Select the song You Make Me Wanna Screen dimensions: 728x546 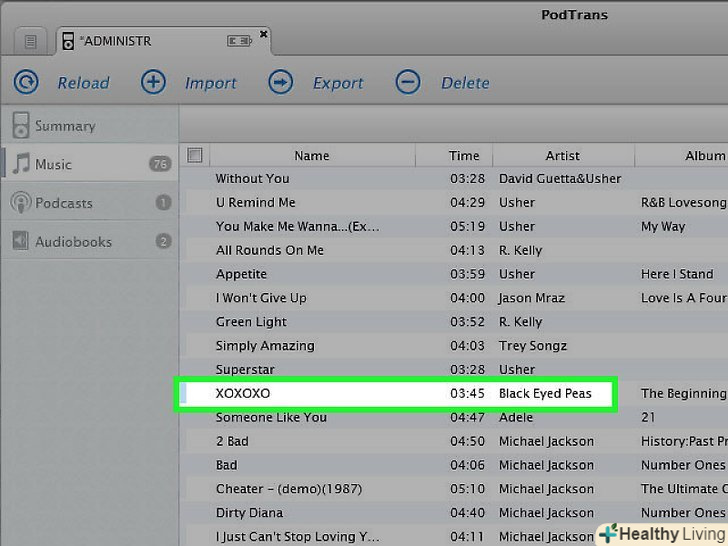coord(454,226)
